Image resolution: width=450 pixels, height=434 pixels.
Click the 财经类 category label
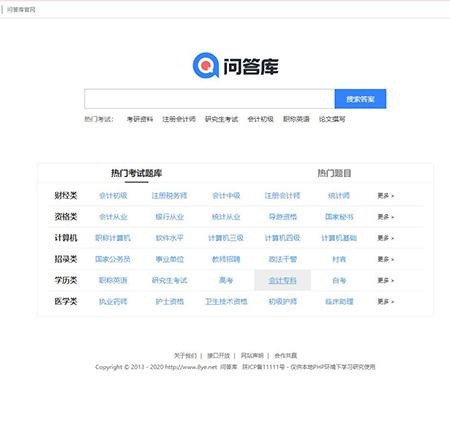click(66, 195)
